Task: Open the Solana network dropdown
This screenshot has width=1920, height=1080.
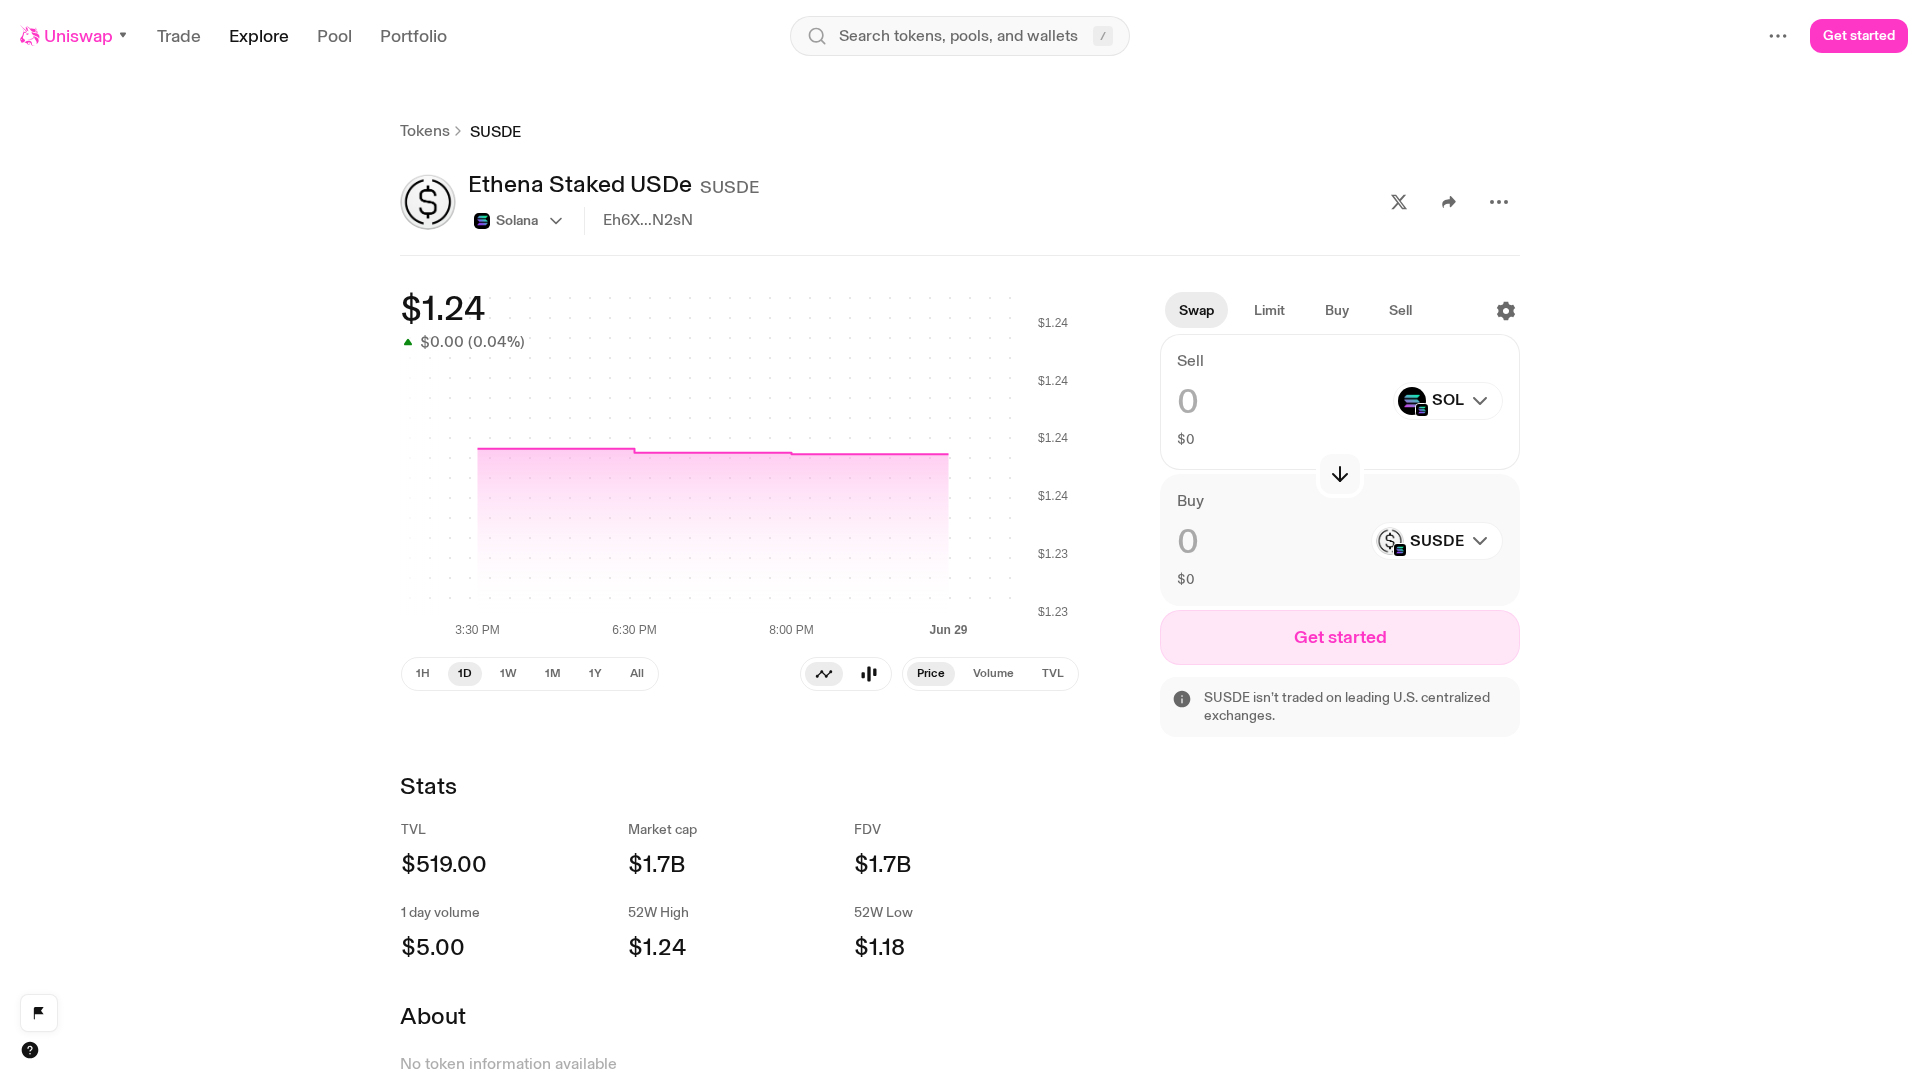Action: click(518, 221)
